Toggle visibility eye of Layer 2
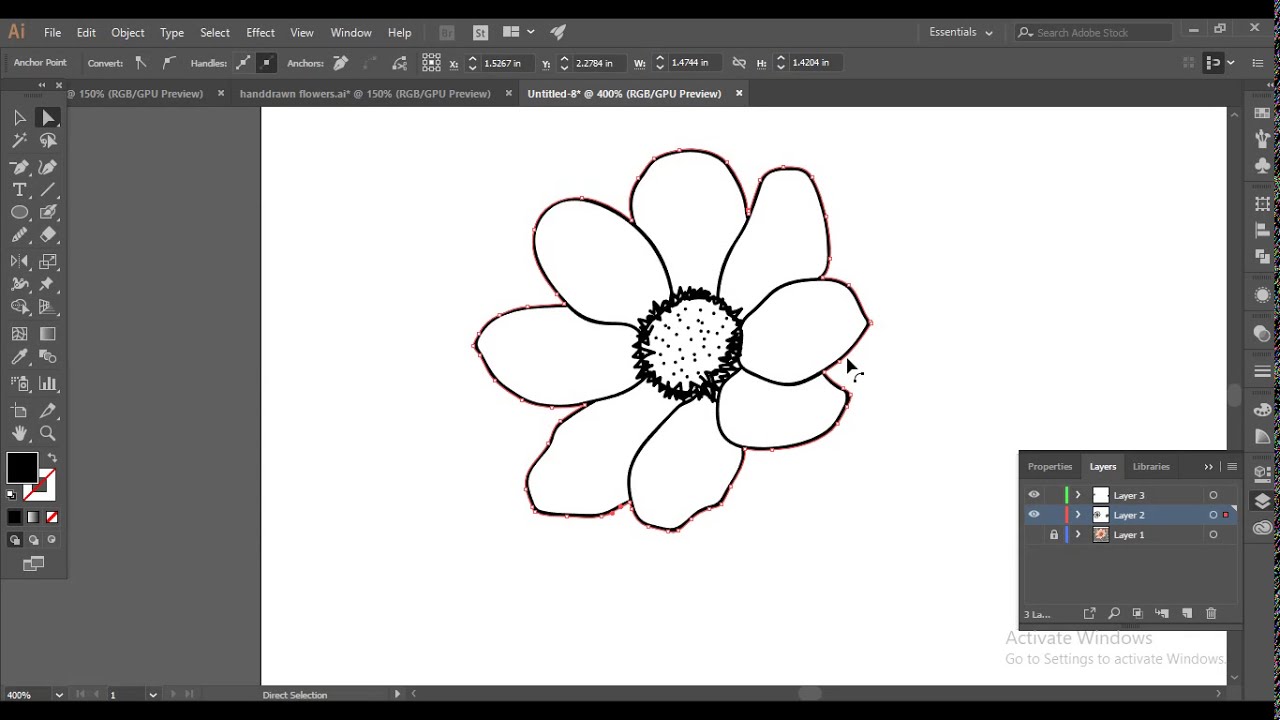1280x720 pixels. point(1034,515)
